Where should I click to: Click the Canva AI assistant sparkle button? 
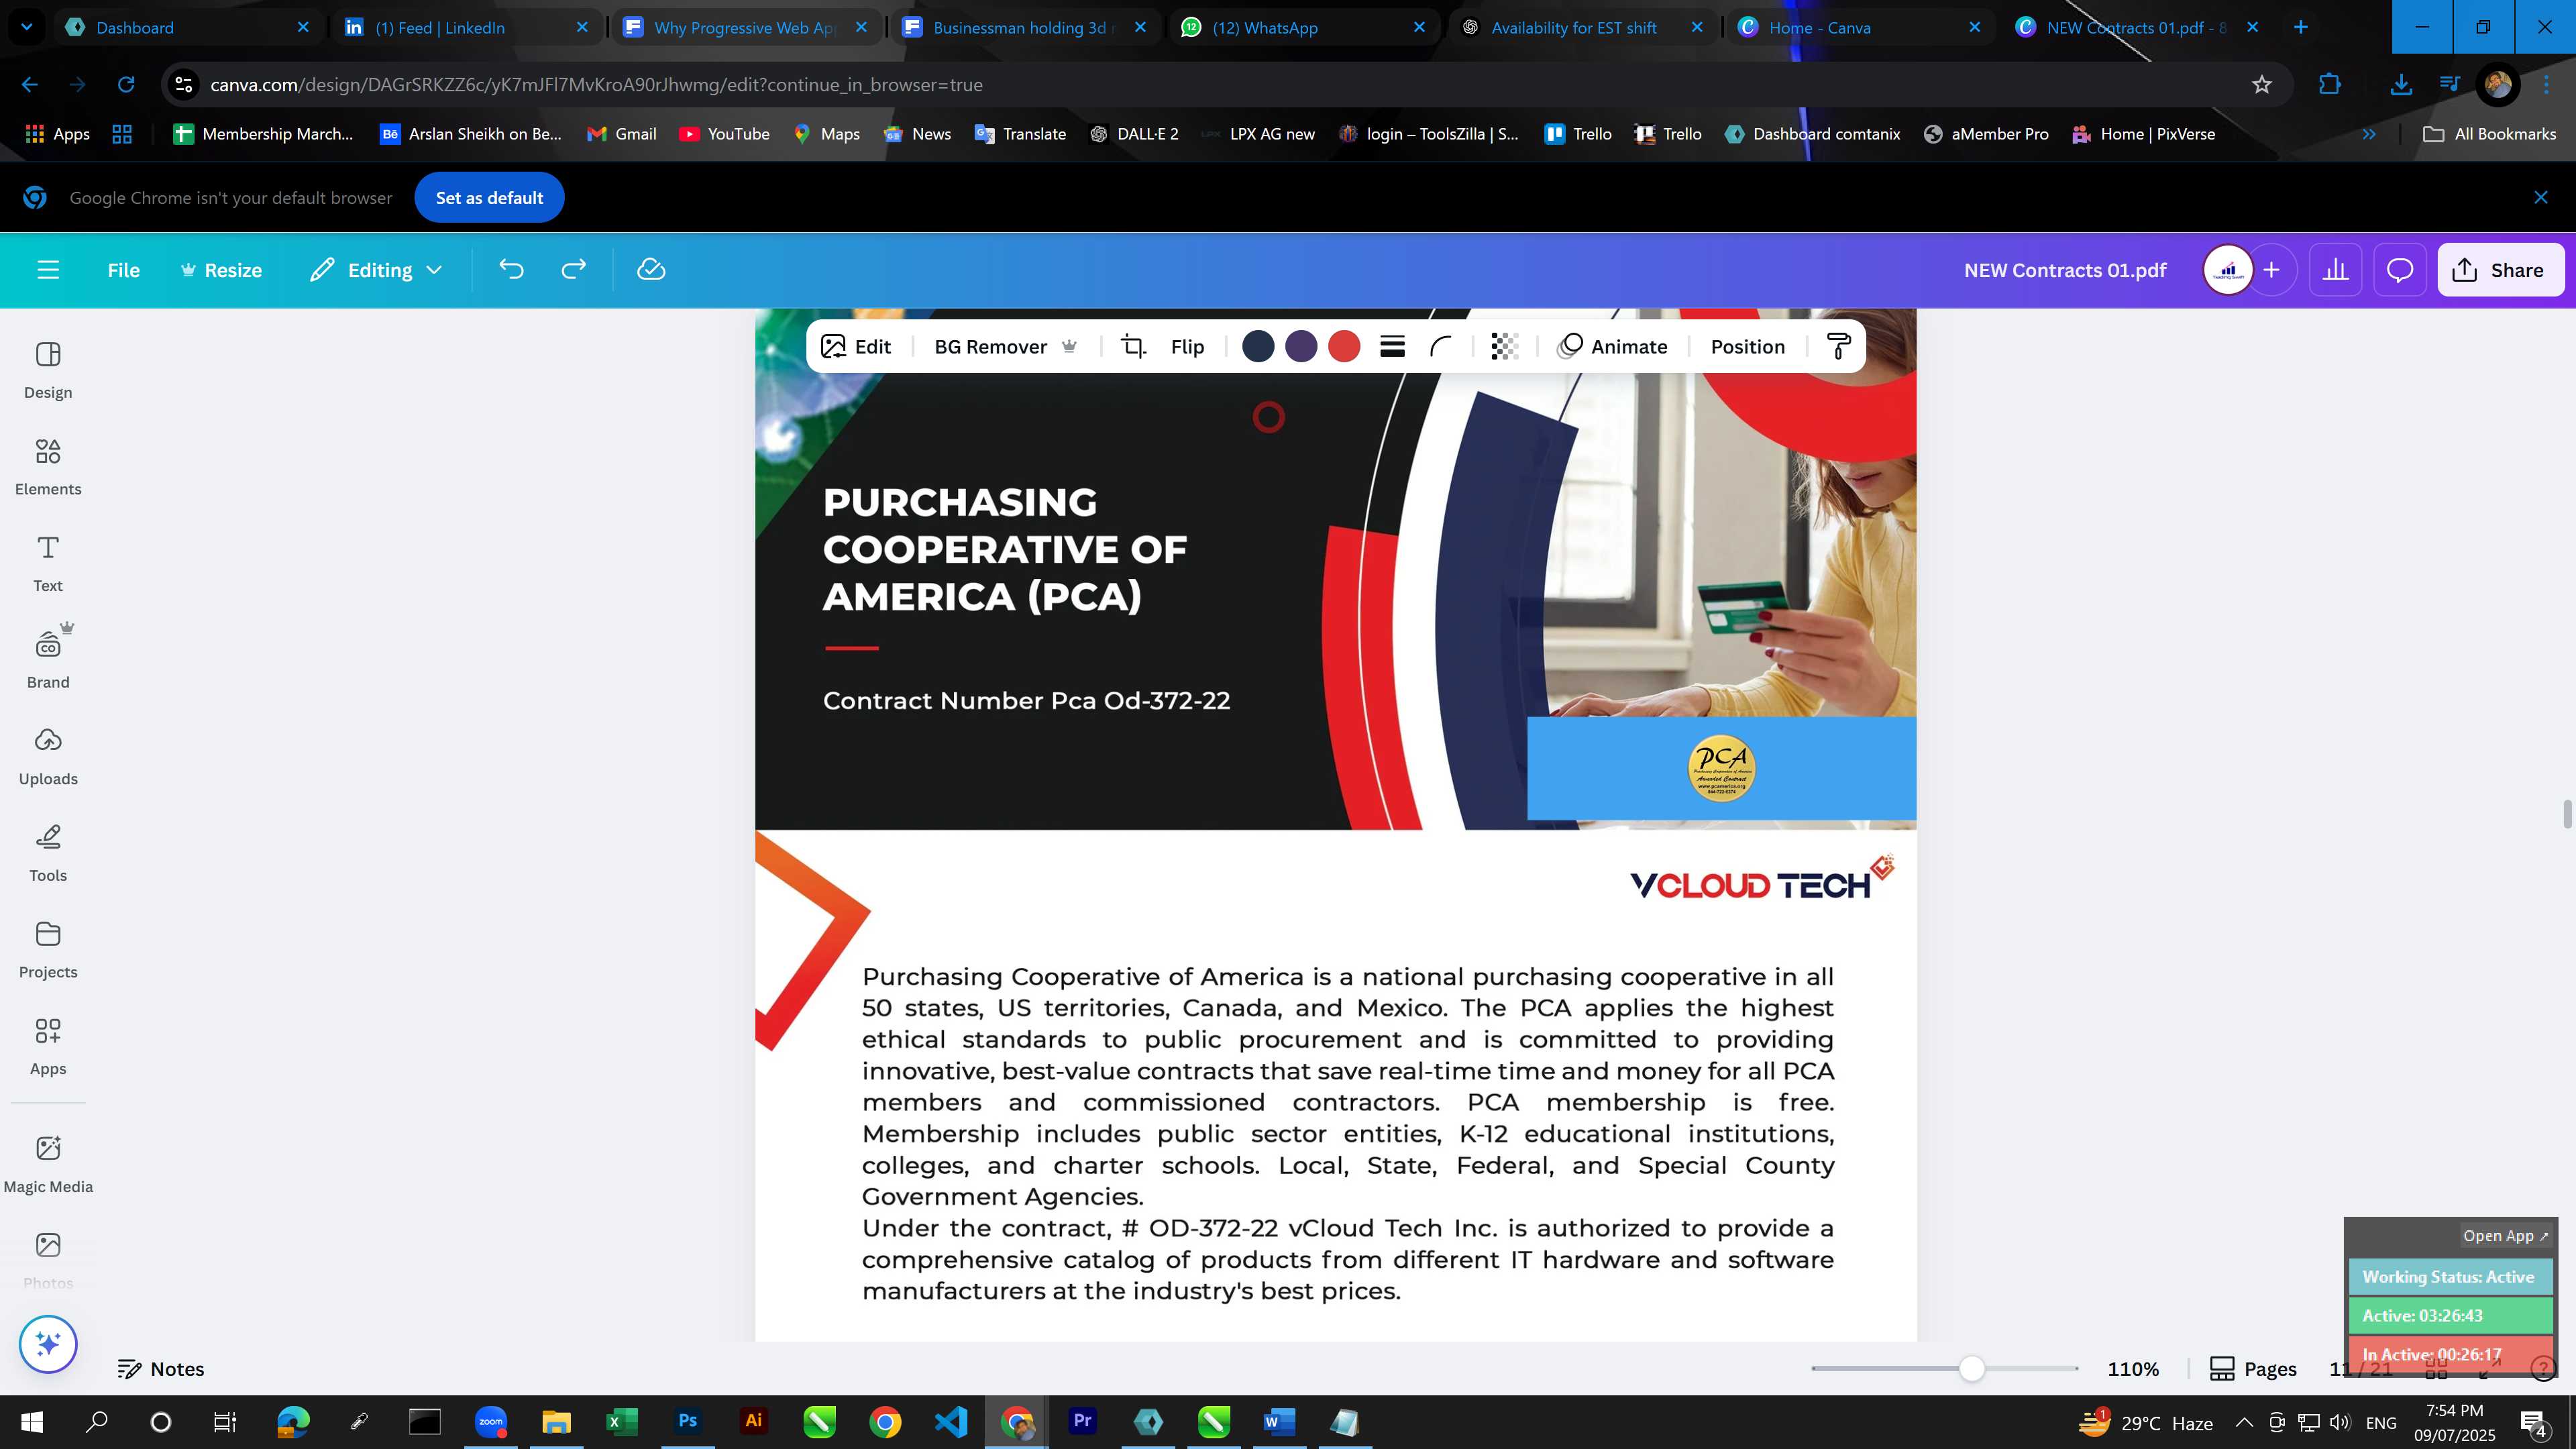(48, 1344)
